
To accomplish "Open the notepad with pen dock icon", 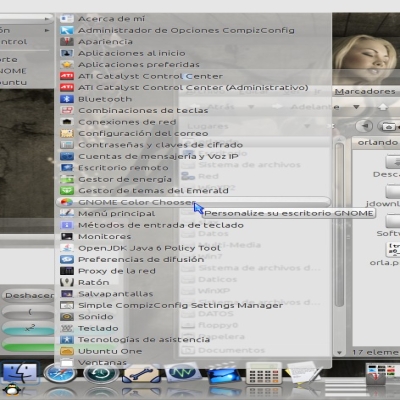I will tap(304, 374).
